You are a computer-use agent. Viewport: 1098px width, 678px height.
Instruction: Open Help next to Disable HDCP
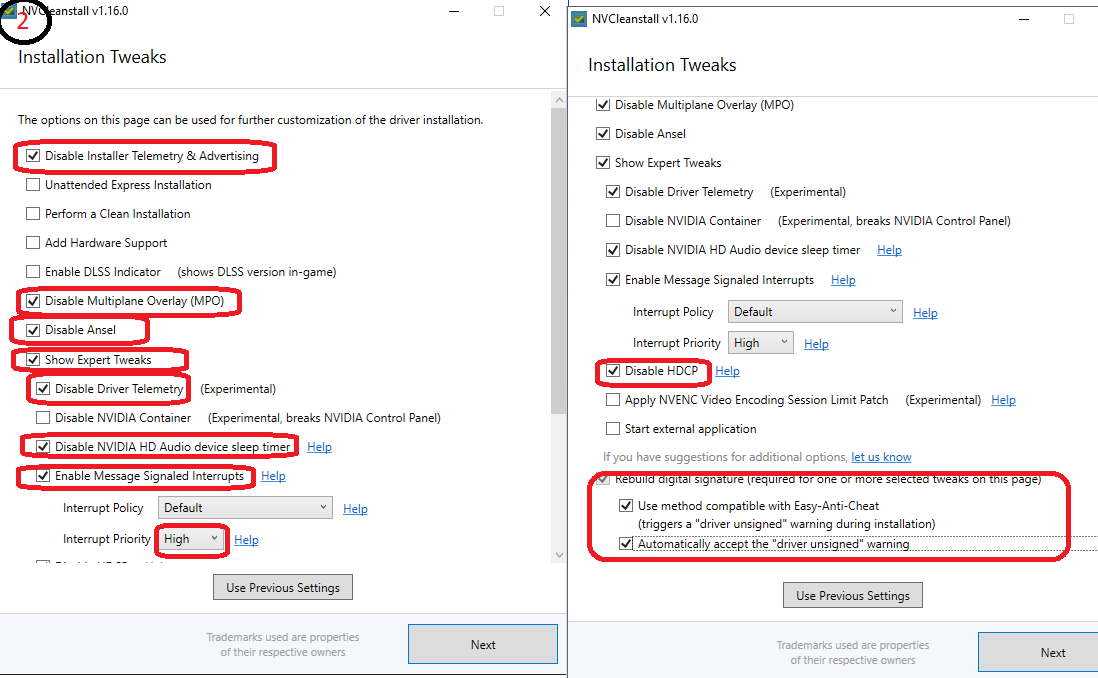click(727, 370)
